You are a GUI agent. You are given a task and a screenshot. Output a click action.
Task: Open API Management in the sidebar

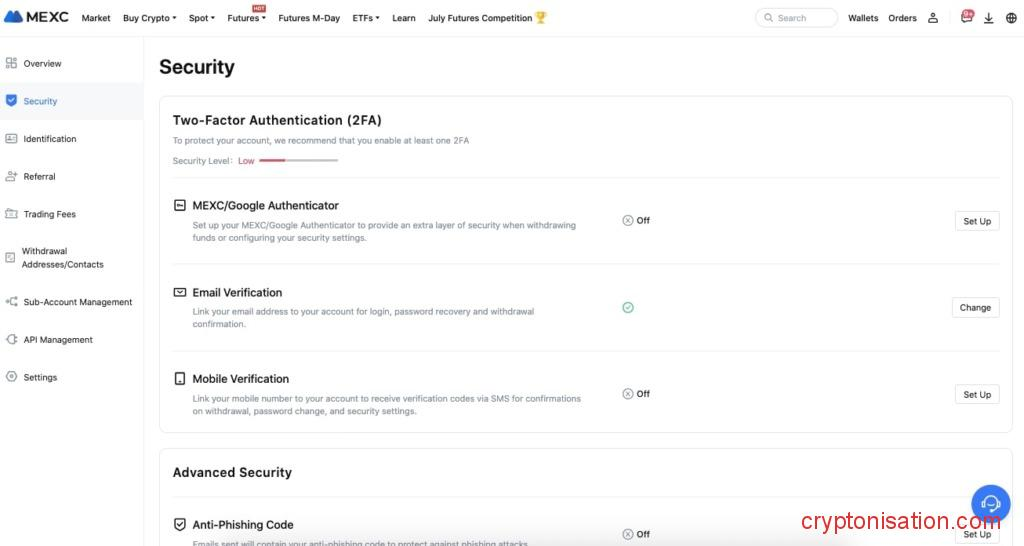click(x=58, y=340)
